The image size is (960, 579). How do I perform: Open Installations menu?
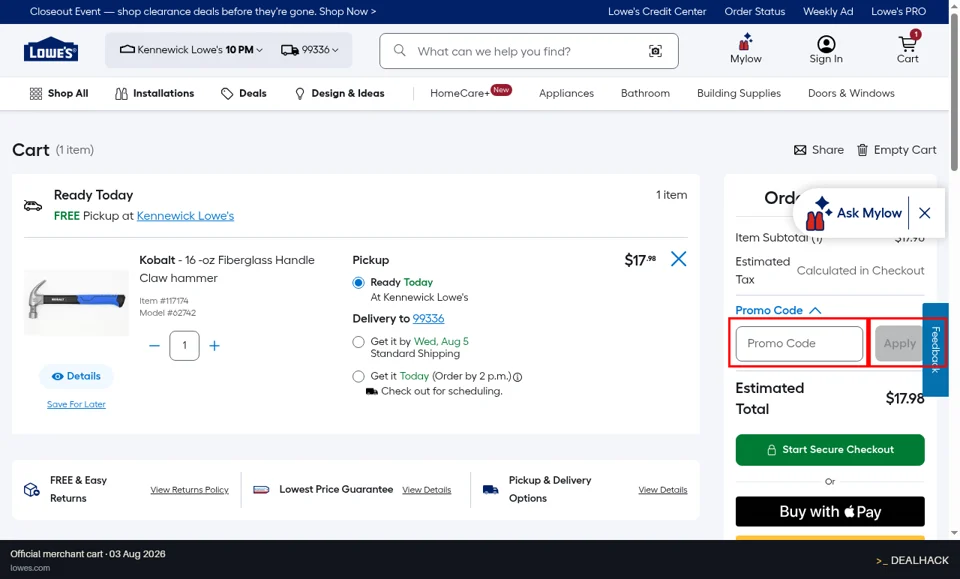pyautogui.click(x=154, y=94)
